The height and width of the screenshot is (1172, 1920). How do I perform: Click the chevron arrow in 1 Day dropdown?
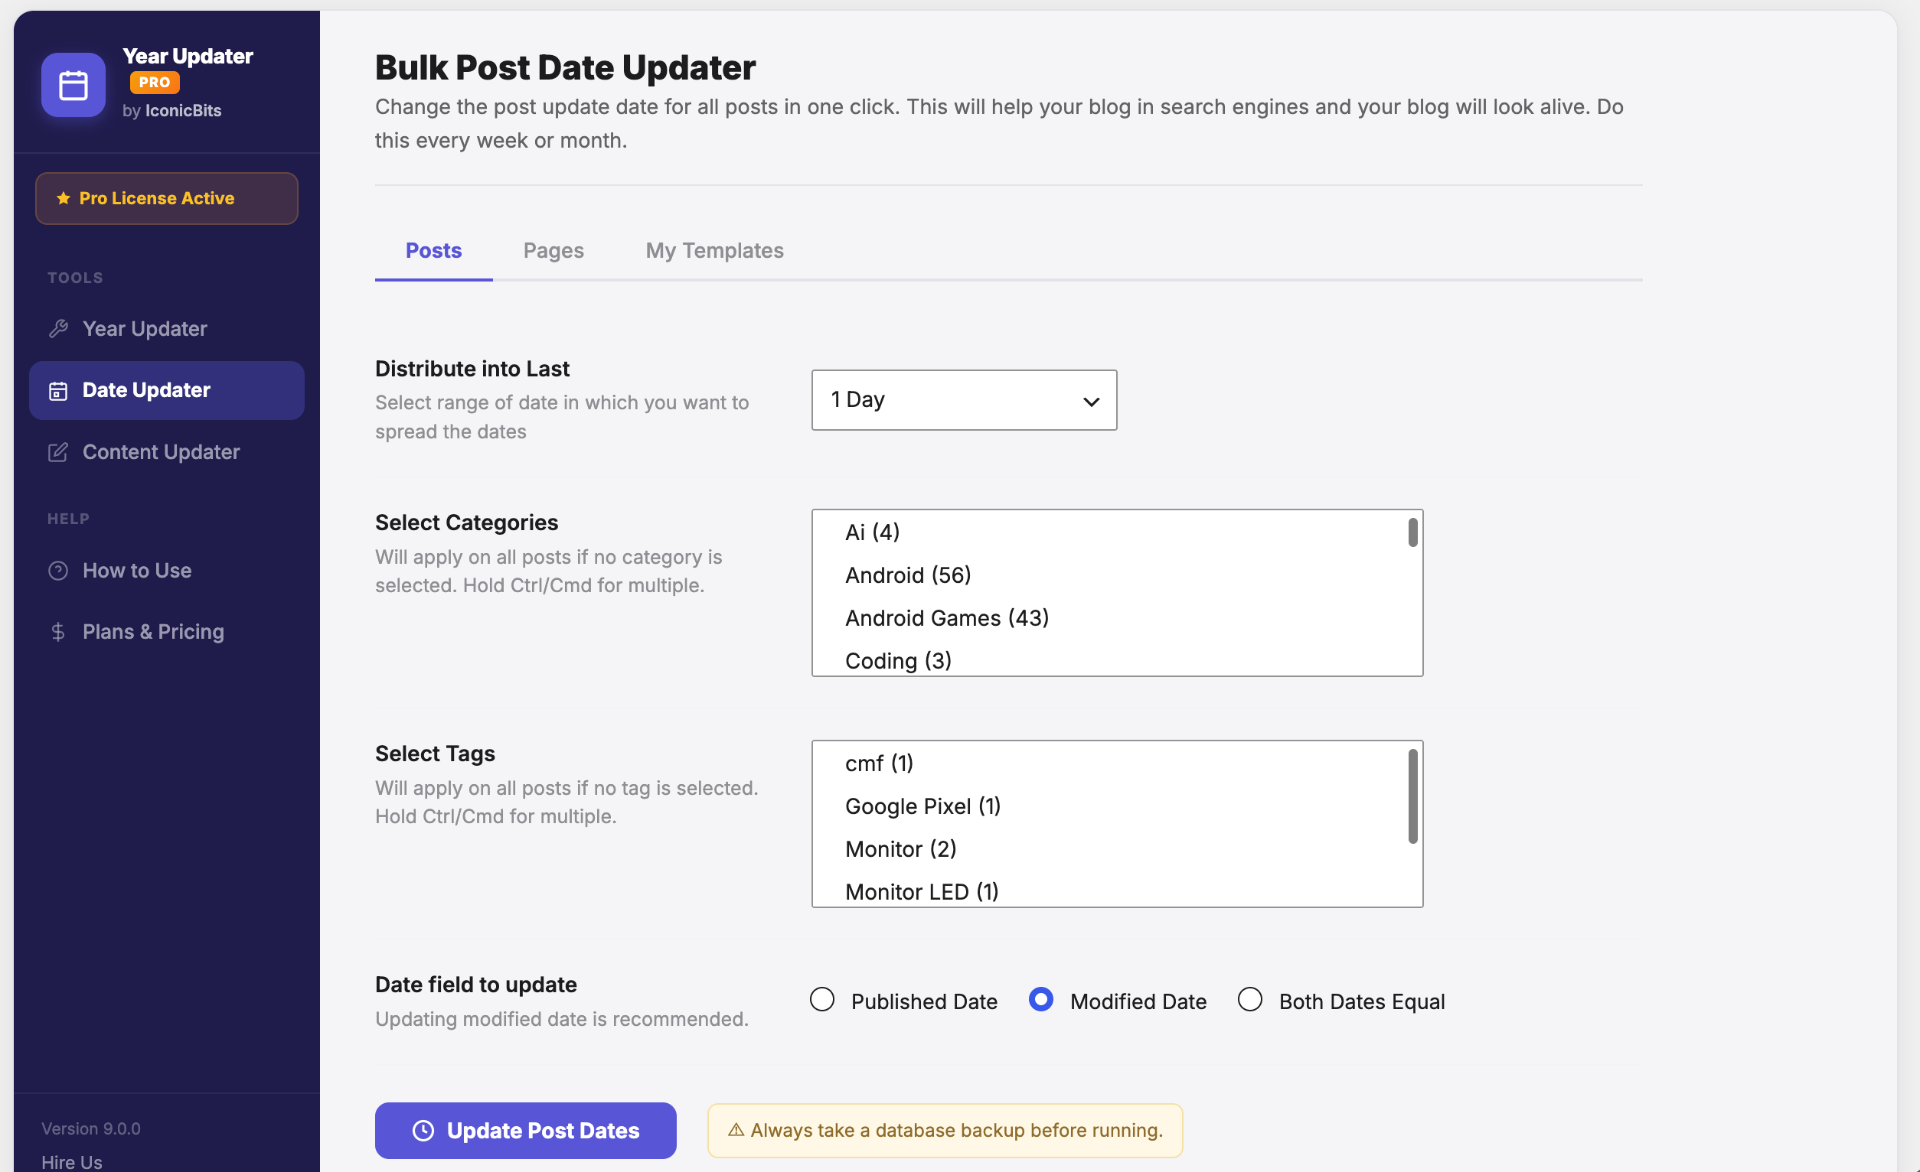click(1091, 401)
